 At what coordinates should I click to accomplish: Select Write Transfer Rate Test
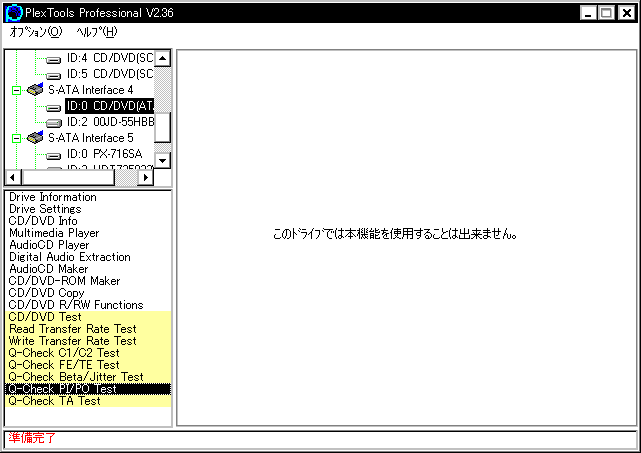[88, 341]
